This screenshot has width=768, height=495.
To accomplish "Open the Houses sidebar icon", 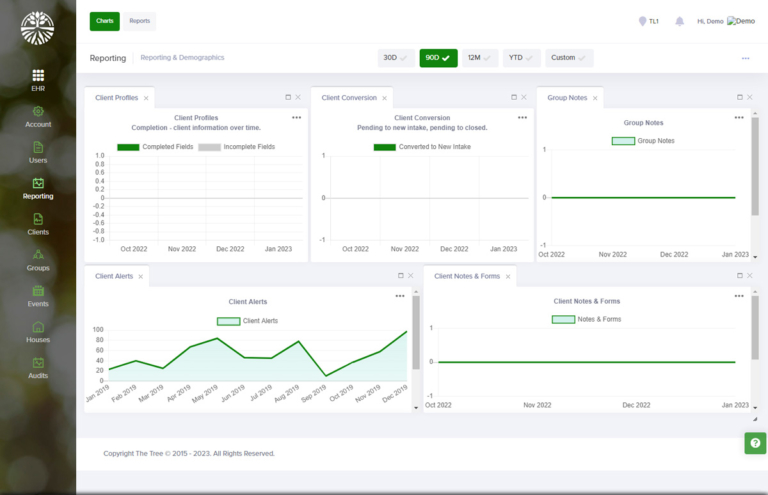I will (38, 328).
